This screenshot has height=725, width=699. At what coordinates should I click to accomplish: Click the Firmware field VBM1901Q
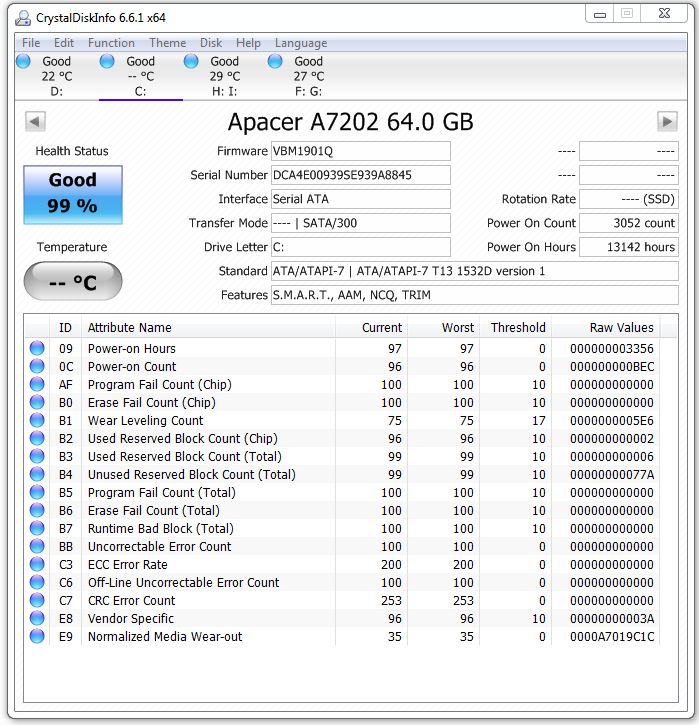click(361, 151)
